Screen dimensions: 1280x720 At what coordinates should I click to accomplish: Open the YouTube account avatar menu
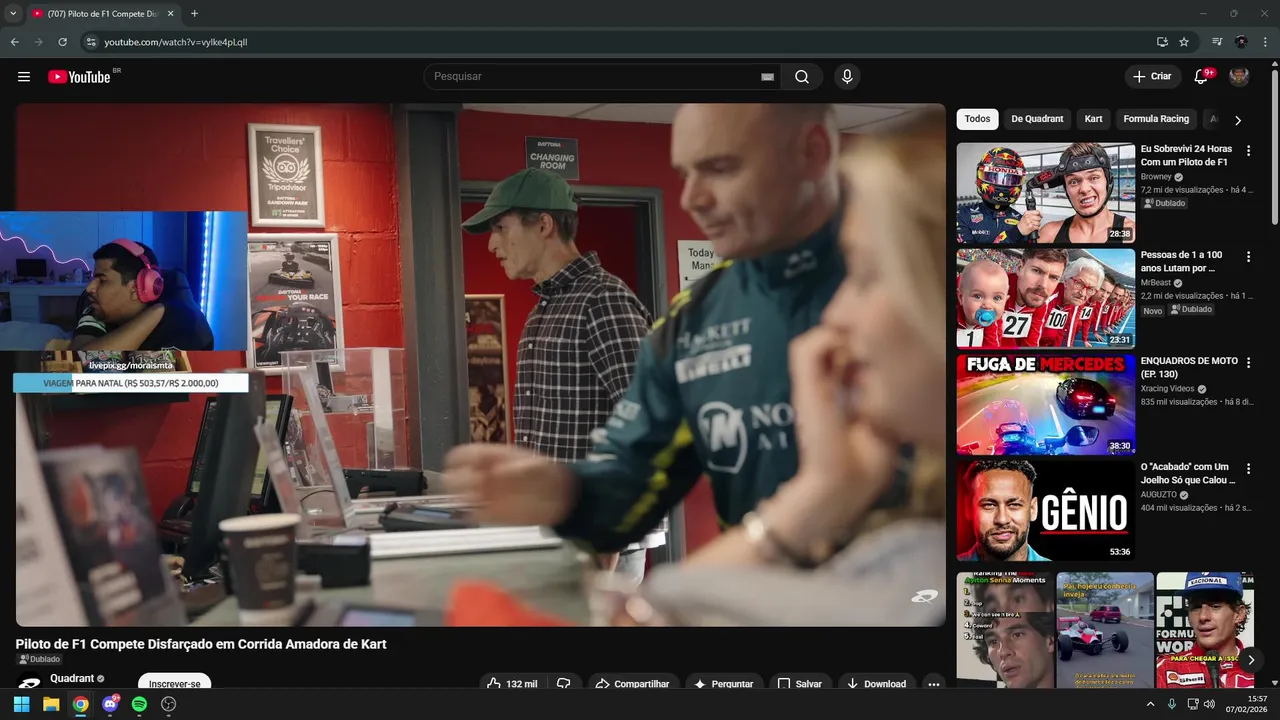pos(1239,77)
